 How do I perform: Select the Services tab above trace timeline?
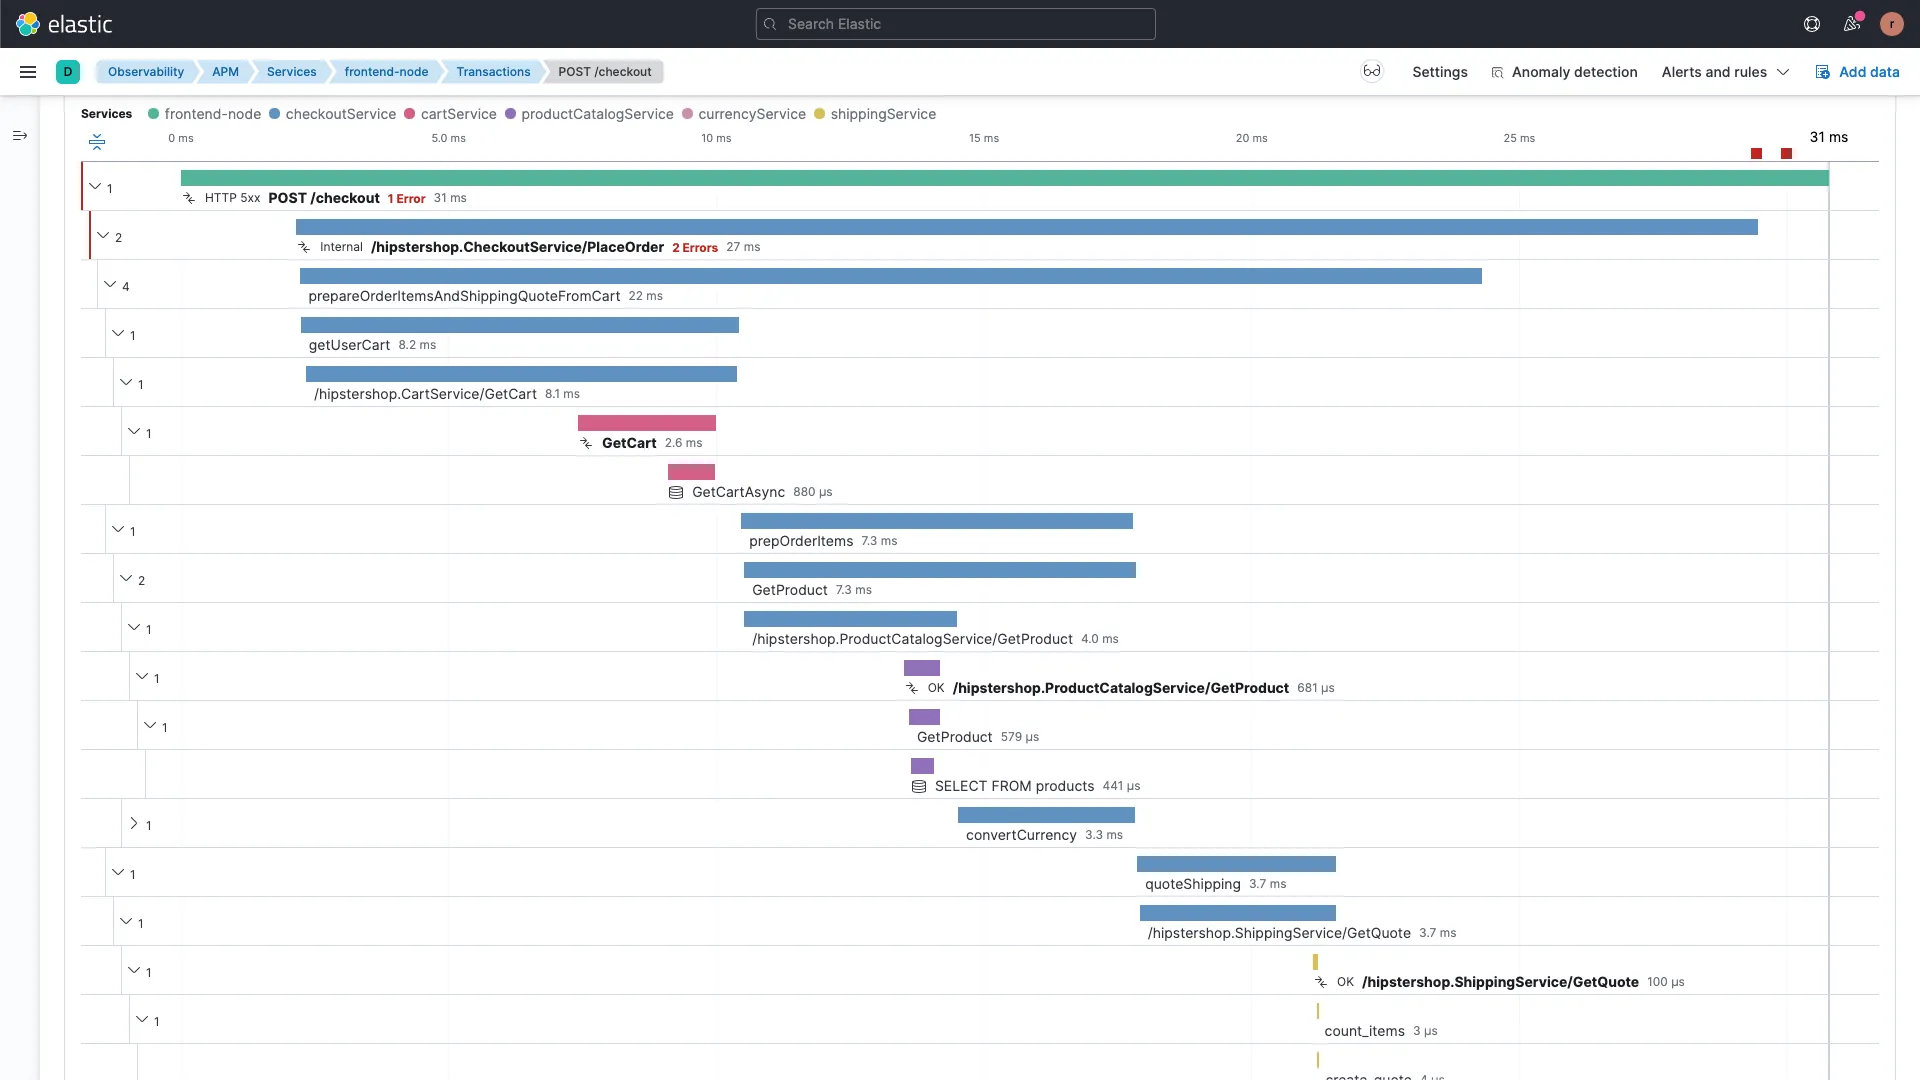(x=104, y=115)
